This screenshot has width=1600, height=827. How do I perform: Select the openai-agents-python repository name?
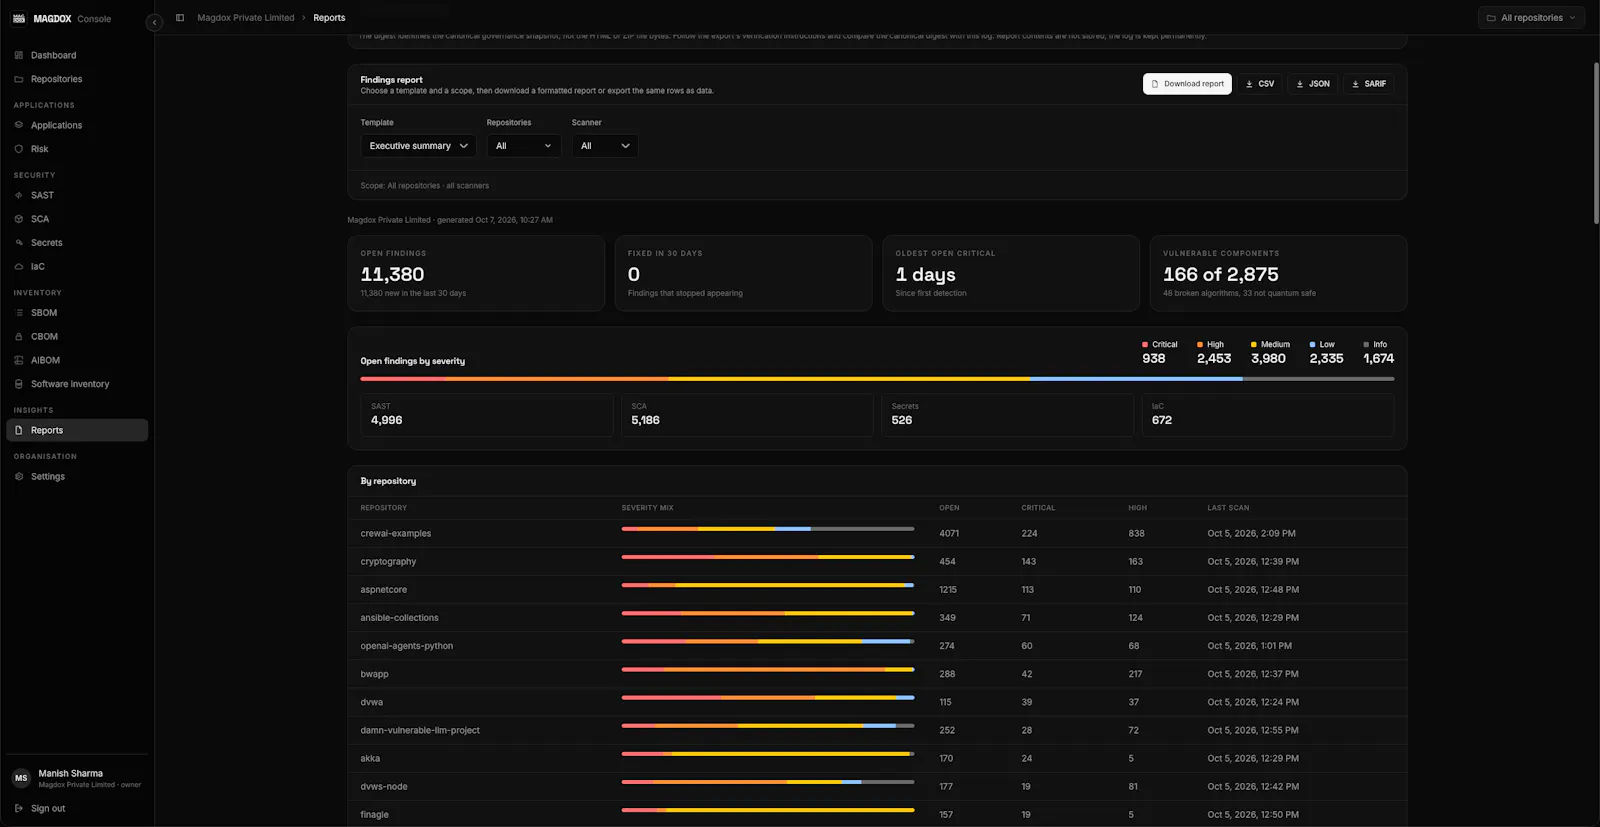click(x=407, y=646)
